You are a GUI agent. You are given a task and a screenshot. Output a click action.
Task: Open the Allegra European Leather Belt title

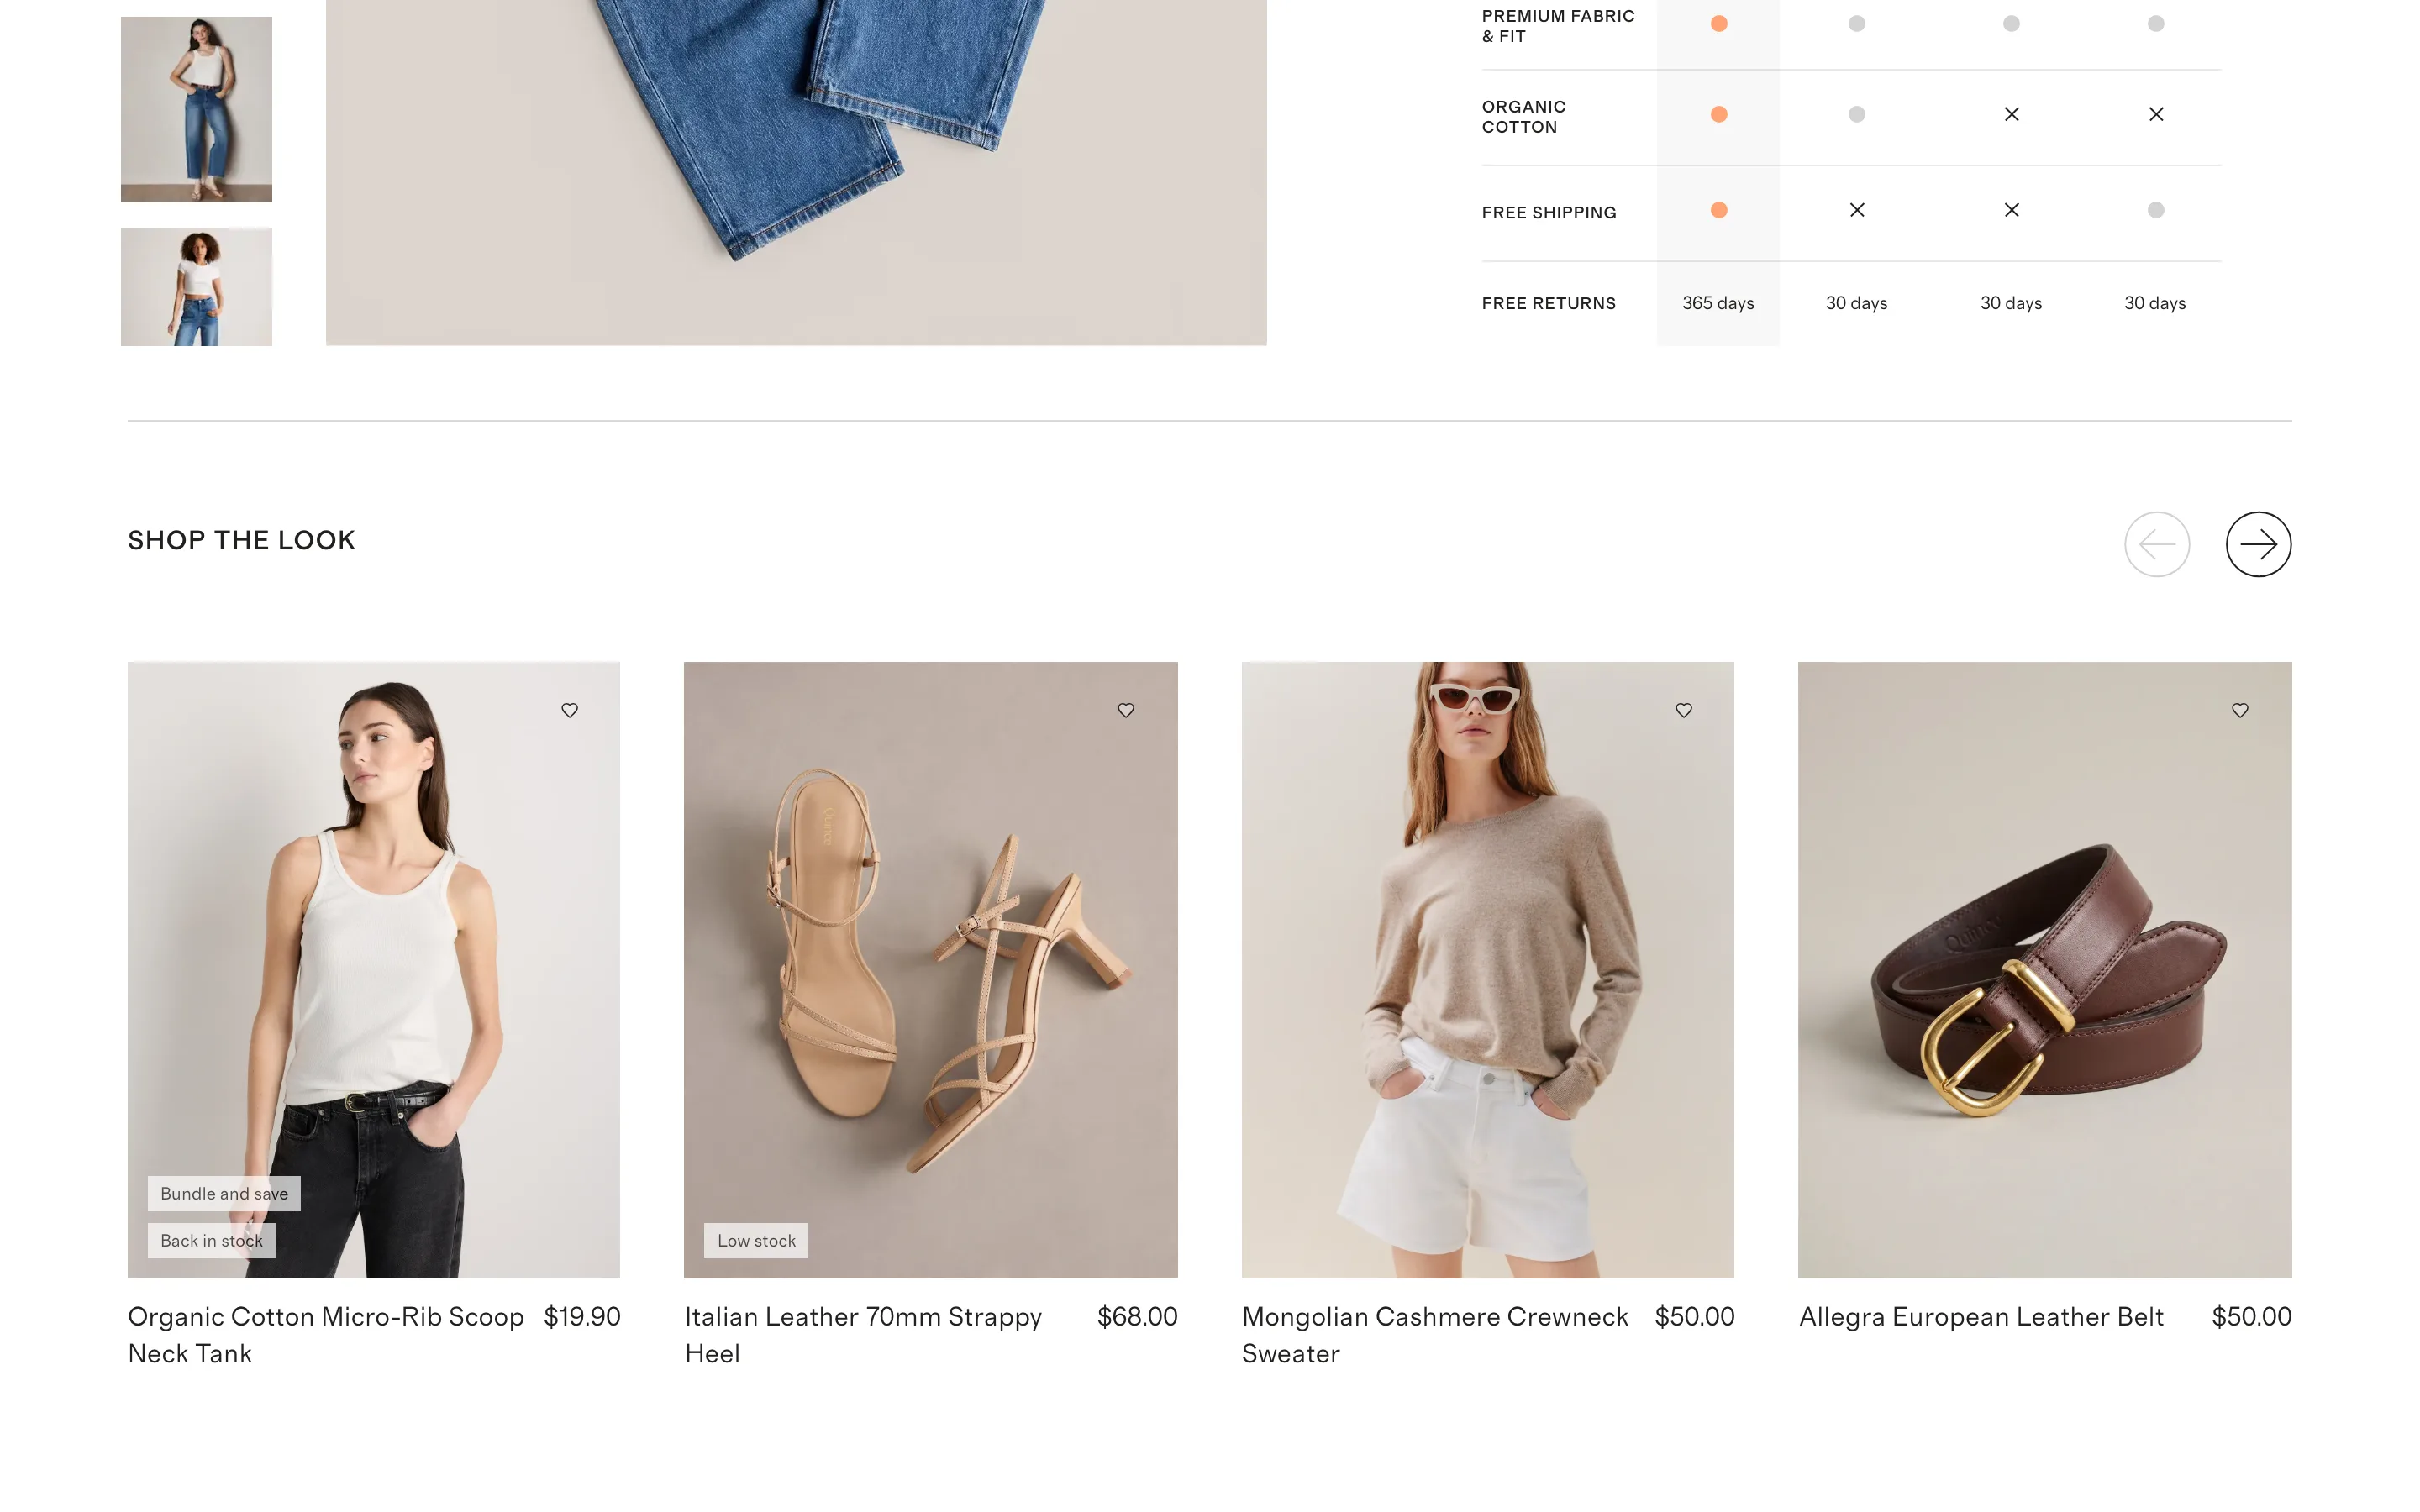1981,1317
